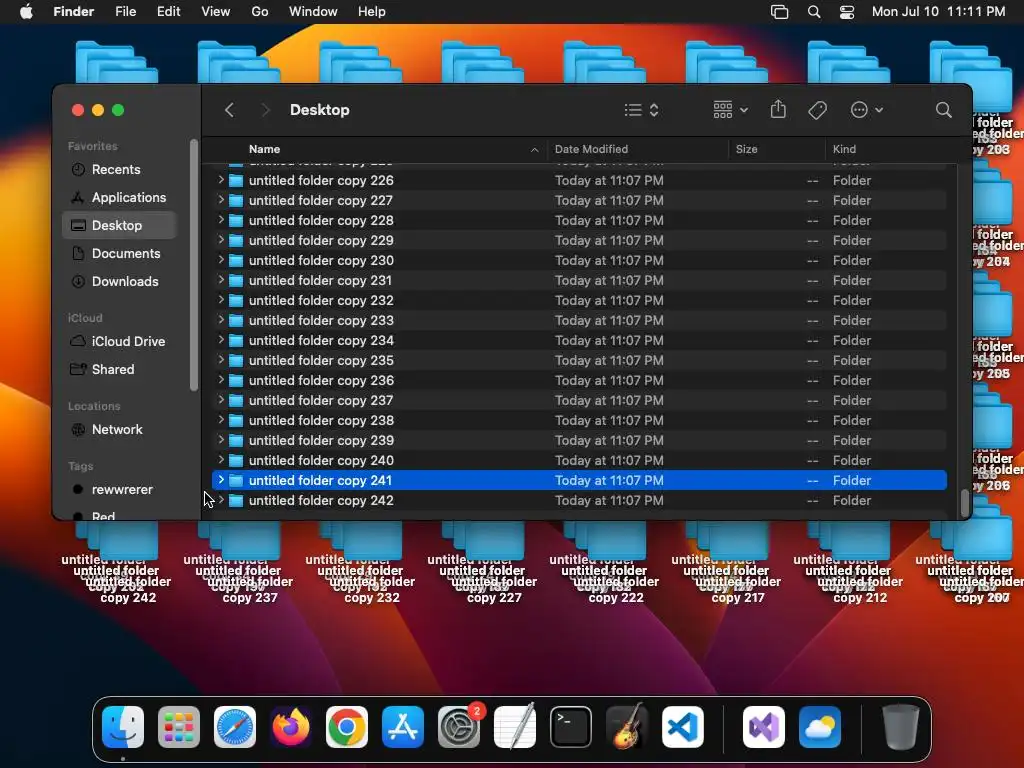Open the Go menu
The image size is (1024, 768).
point(260,12)
